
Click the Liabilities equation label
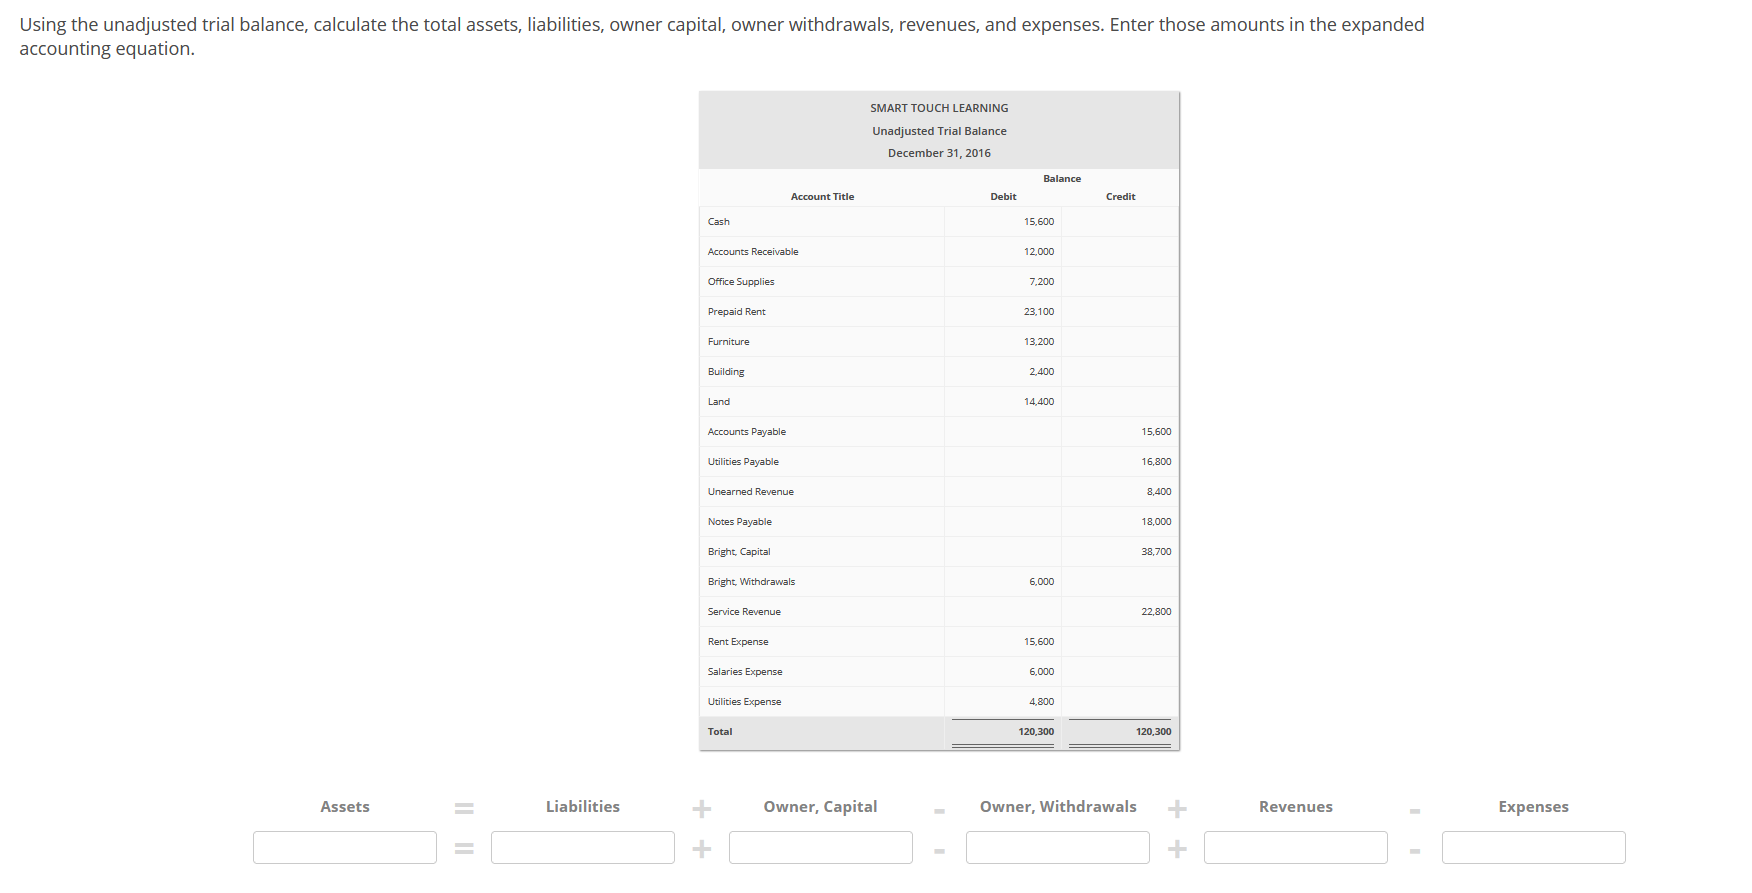583,807
